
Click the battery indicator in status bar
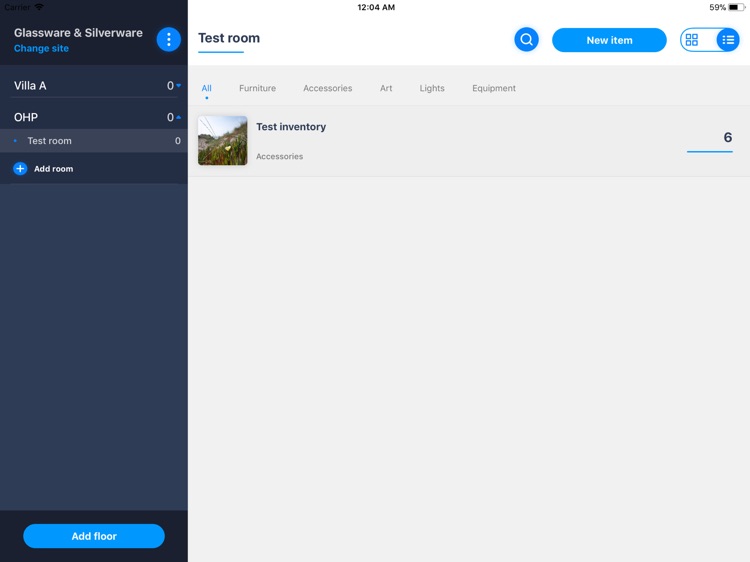click(x=736, y=7)
